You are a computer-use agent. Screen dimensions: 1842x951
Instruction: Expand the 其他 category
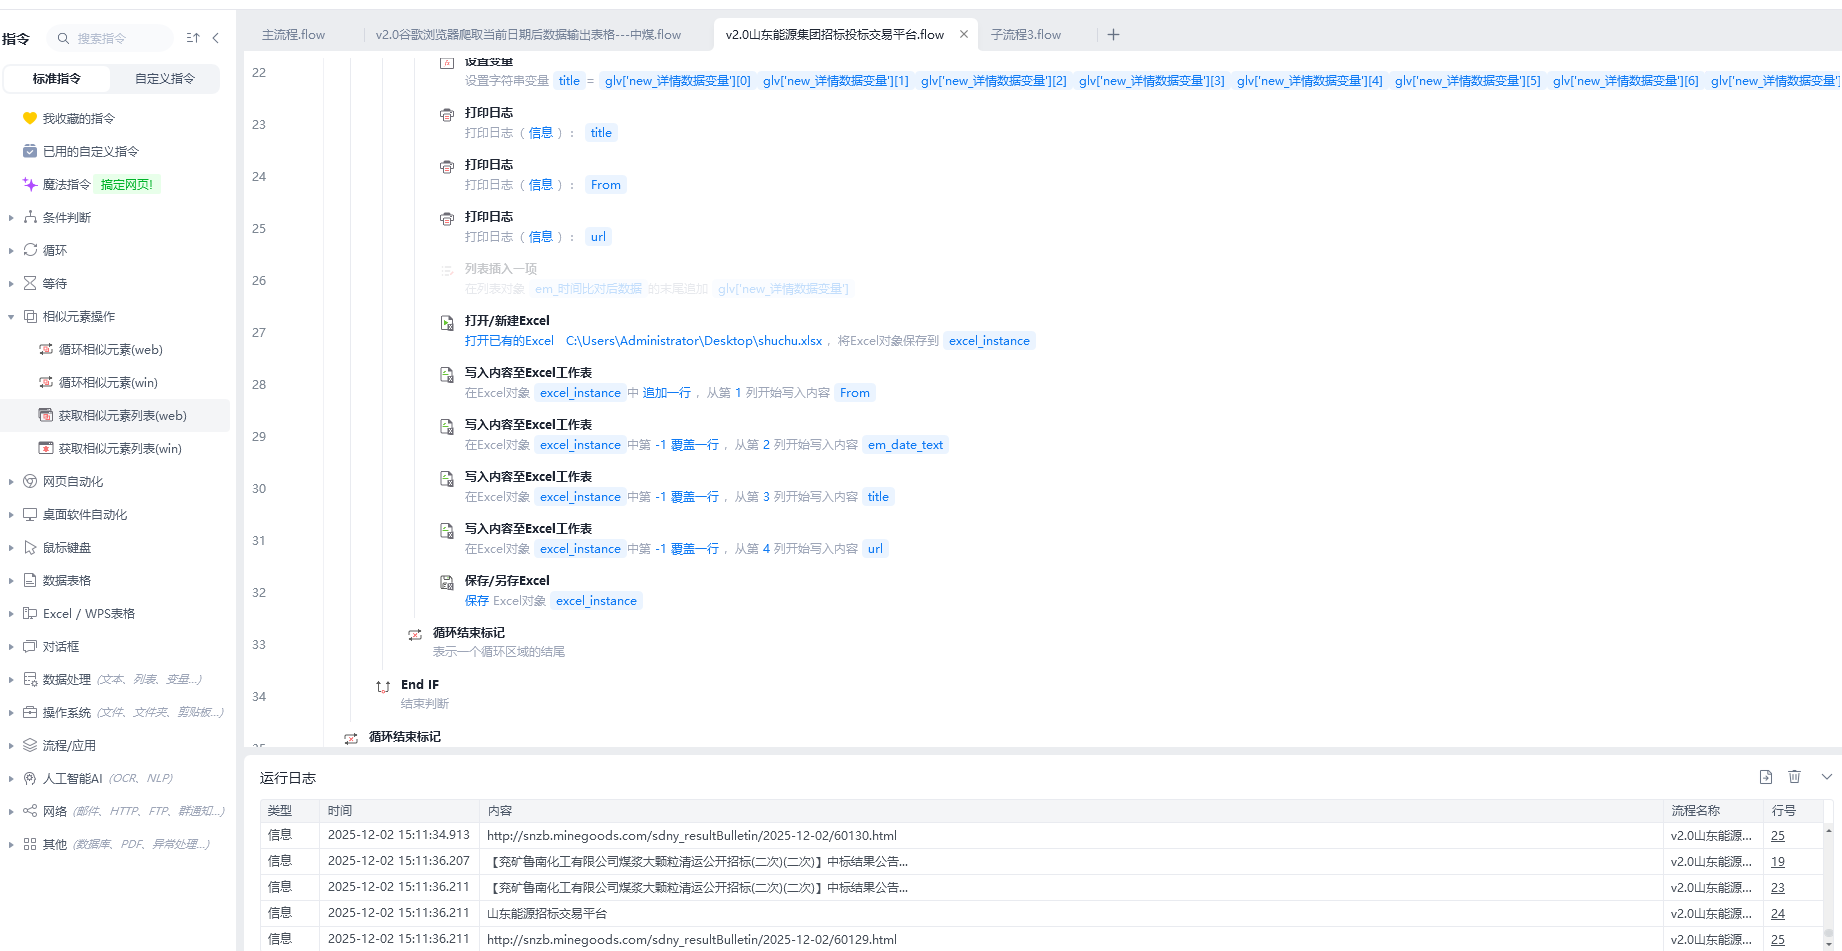tap(11, 844)
